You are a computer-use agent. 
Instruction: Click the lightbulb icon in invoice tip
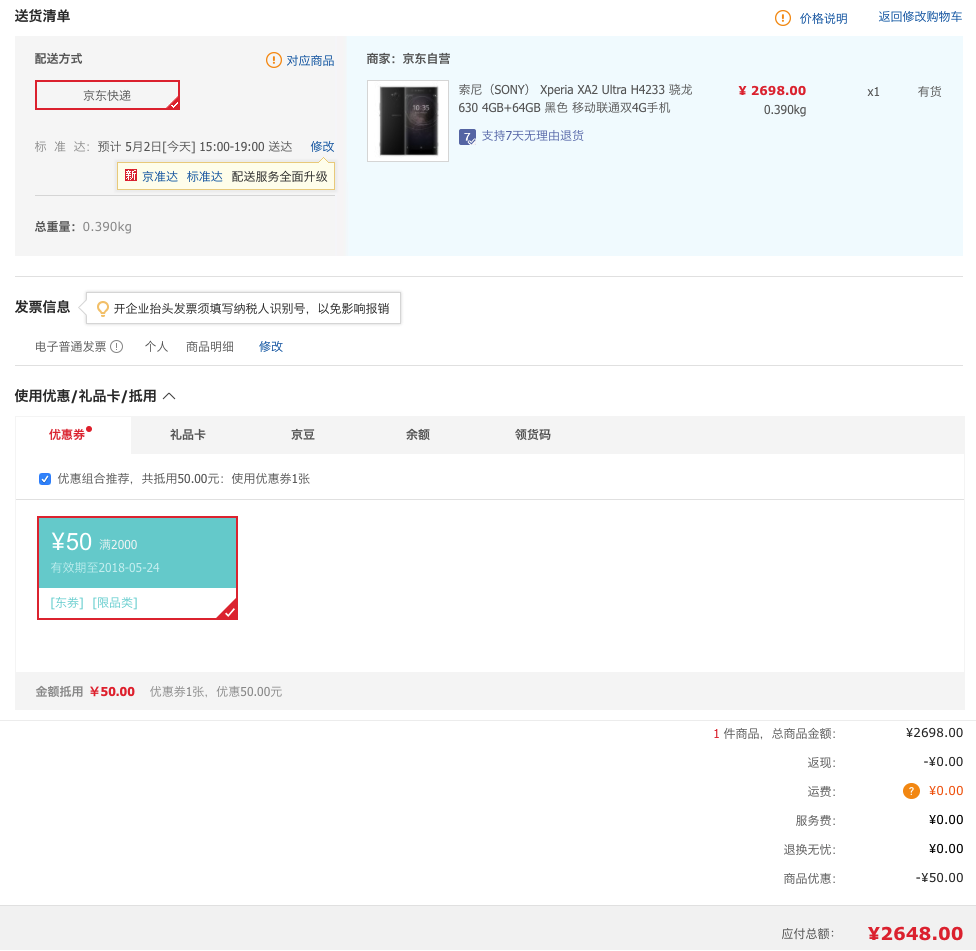(102, 309)
